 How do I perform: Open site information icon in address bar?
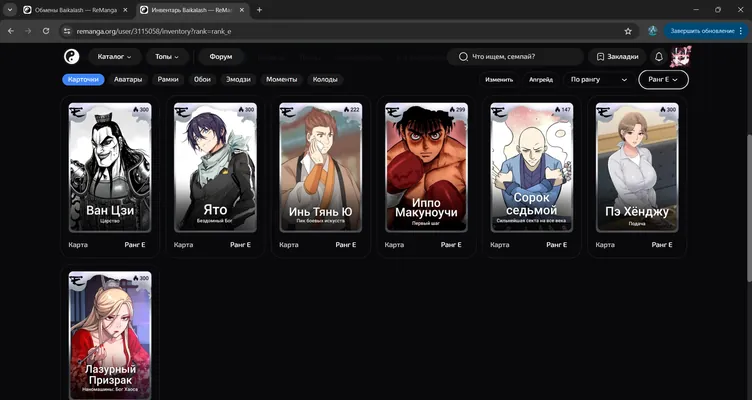pyautogui.click(x=67, y=31)
